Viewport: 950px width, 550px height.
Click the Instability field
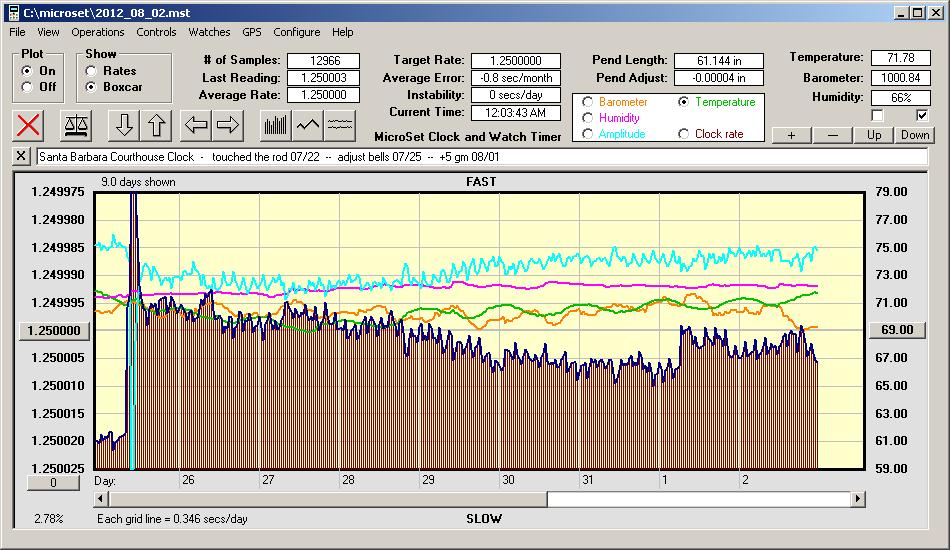pyautogui.click(x=516, y=94)
